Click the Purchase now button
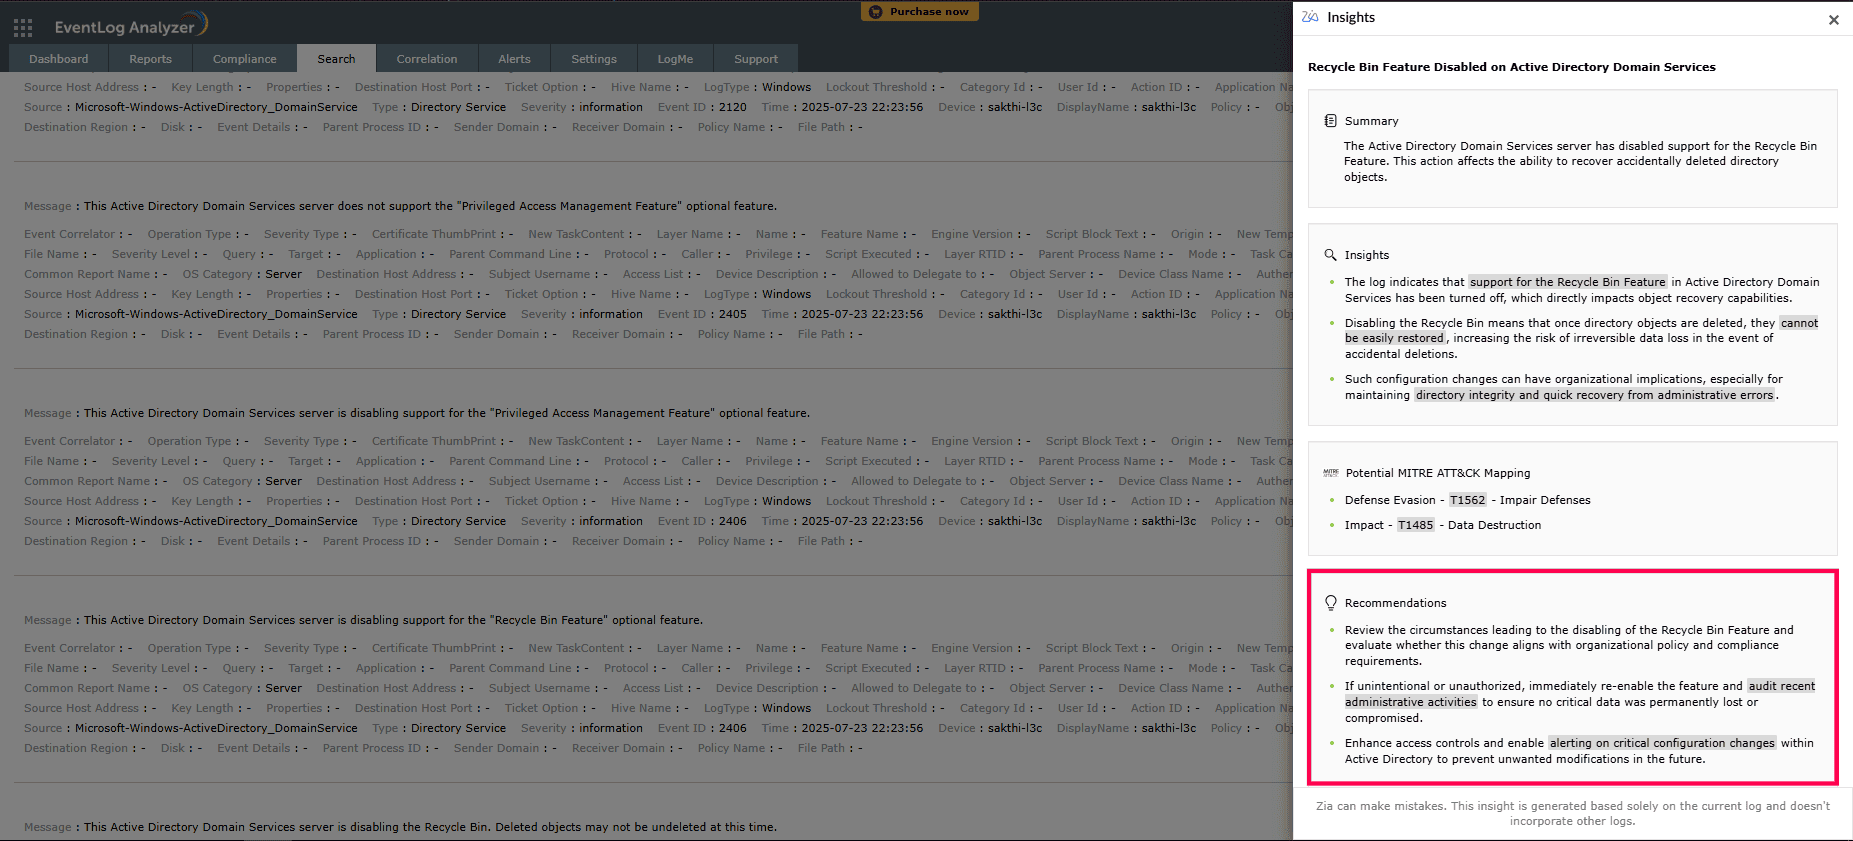The image size is (1853, 841). [x=920, y=12]
